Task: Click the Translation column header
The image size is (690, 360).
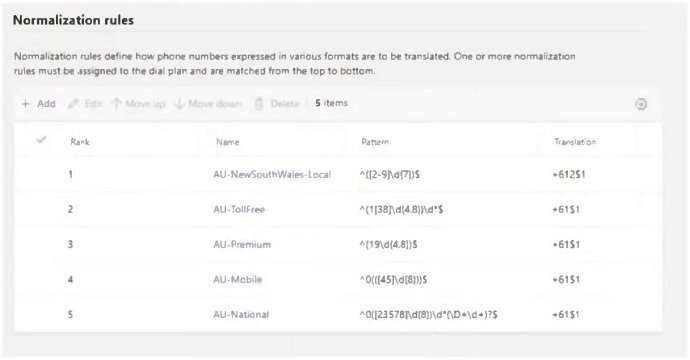Action: pos(575,142)
